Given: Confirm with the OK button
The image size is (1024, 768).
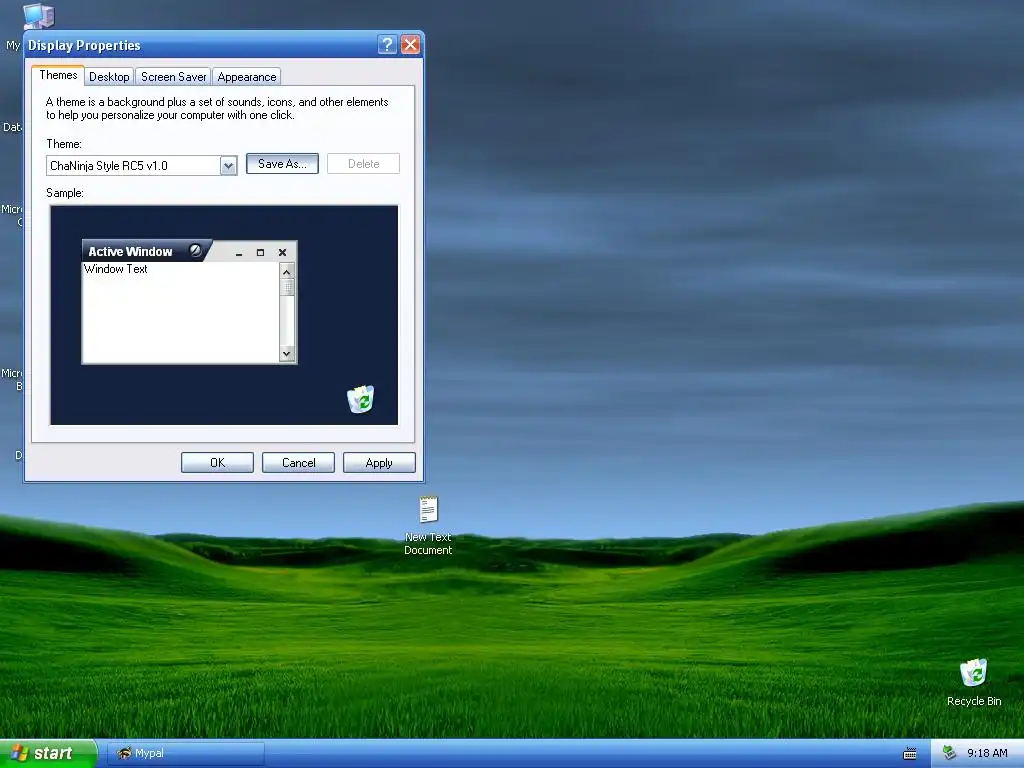Looking at the screenshot, I should coord(217,462).
